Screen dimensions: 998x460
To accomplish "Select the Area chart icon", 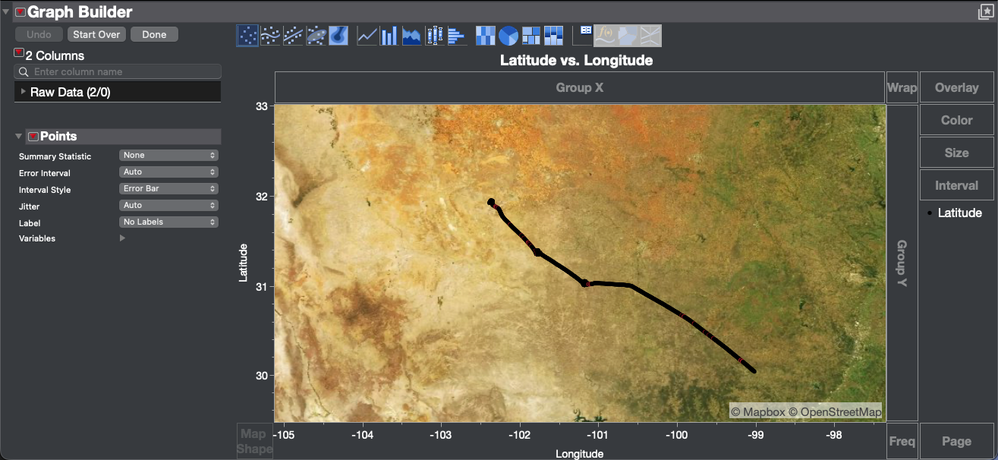I will click(x=412, y=36).
